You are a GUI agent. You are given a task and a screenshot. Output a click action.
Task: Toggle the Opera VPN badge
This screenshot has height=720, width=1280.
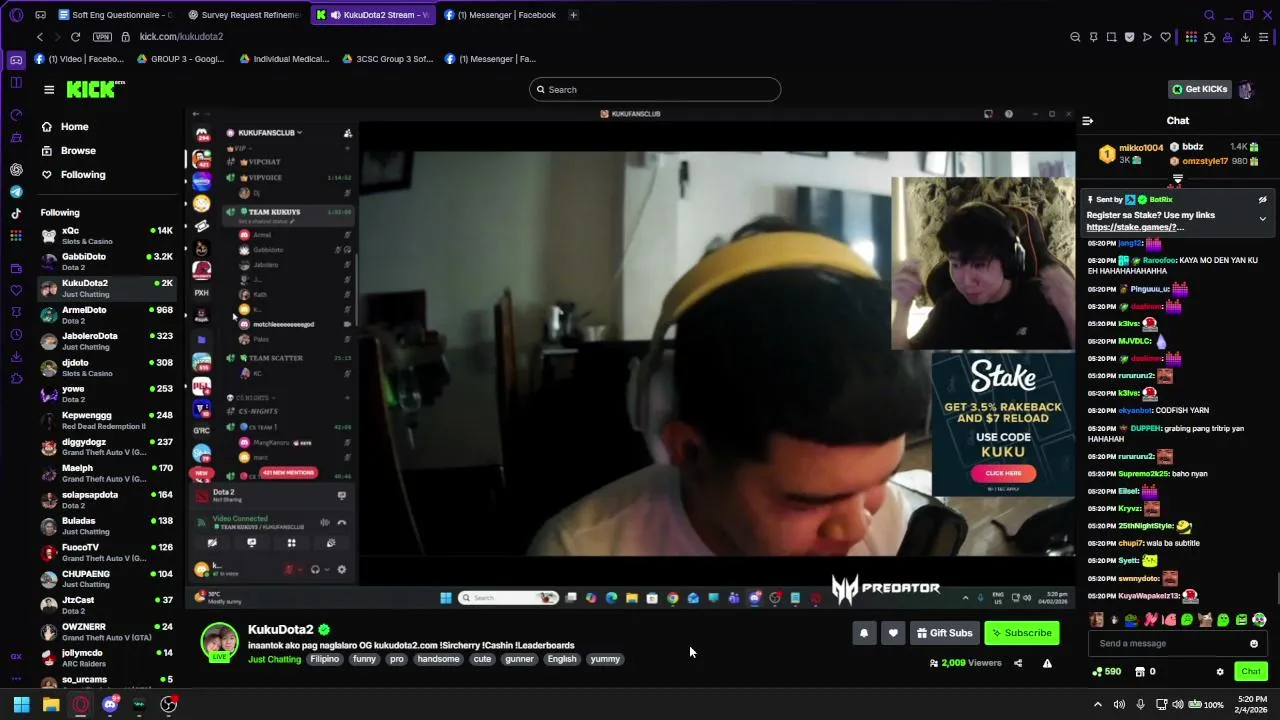pos(102,37)
